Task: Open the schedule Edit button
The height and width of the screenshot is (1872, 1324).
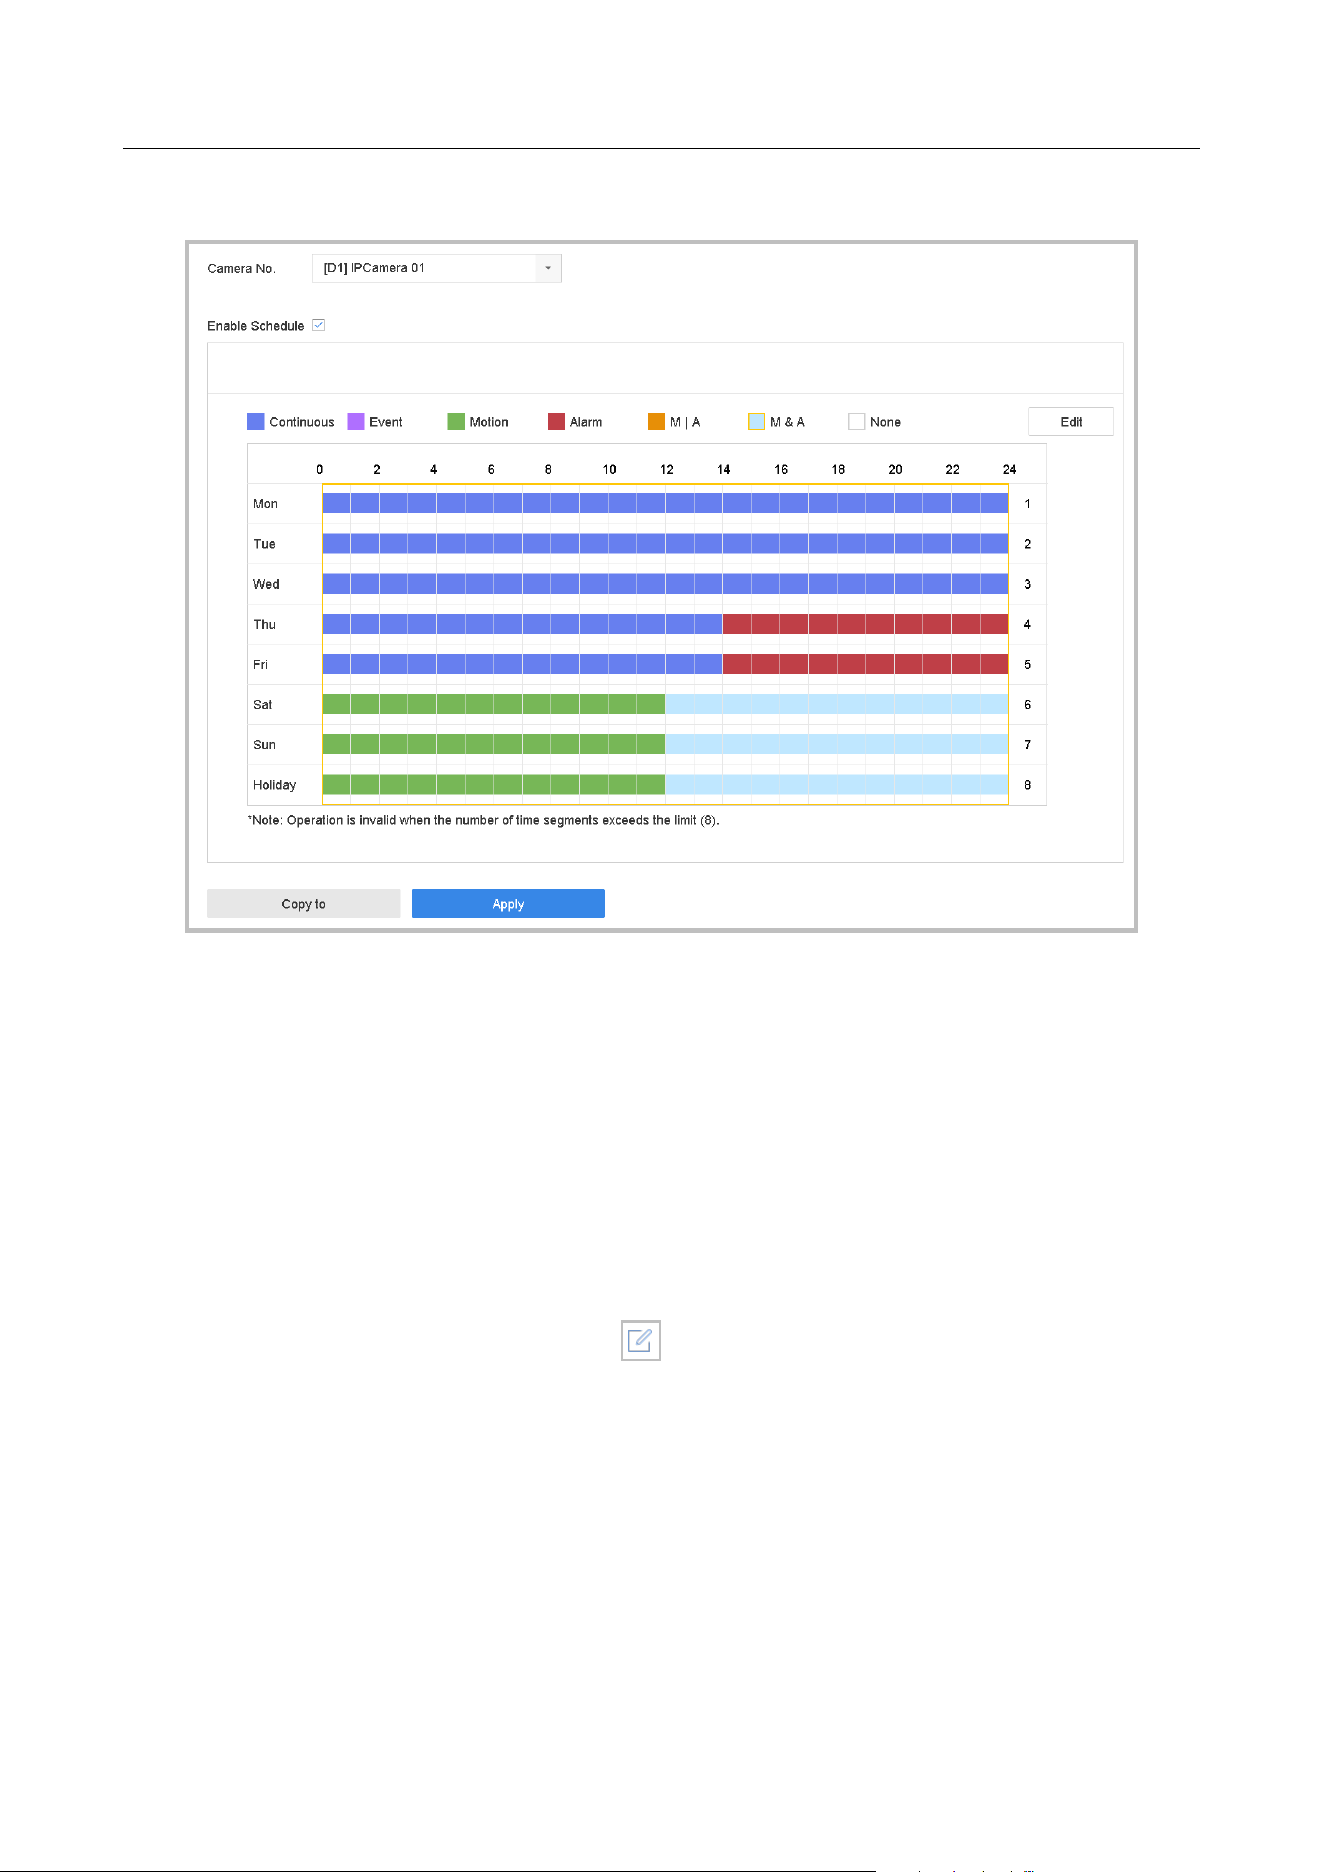Action: [x=1071, y=422]
